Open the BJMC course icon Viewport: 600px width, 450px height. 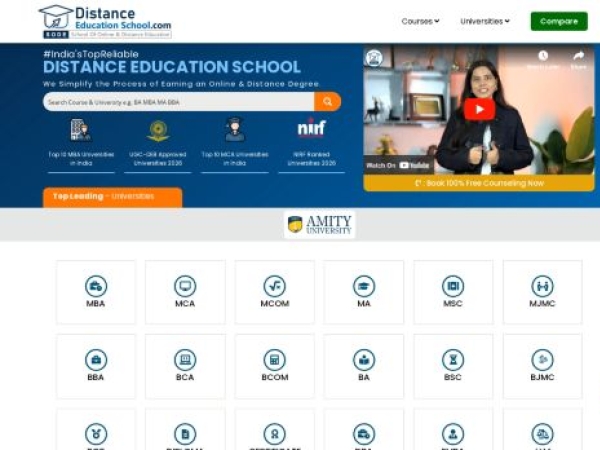(x=542, y=360)
